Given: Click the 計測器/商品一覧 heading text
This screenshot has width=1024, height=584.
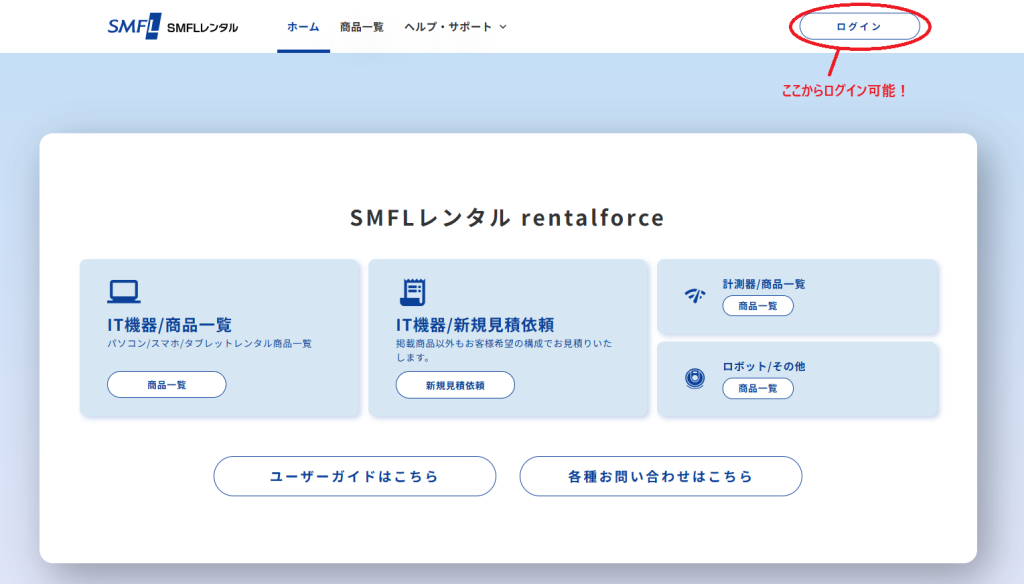Looking at the screenshot, I should 763,284.
